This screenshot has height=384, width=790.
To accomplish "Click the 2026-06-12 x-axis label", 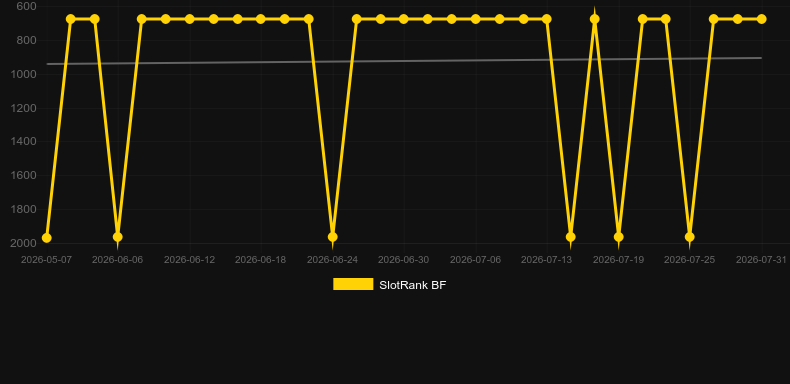I will tap(189, 260).
